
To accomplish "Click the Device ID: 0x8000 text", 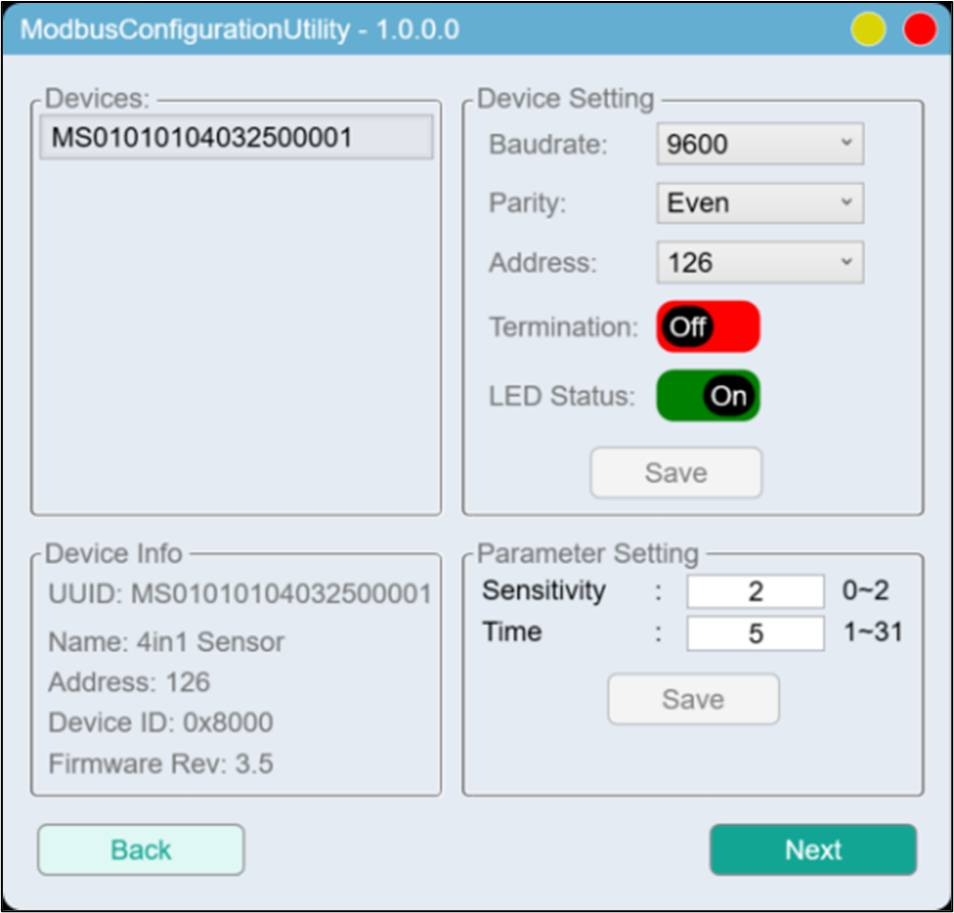I will coord(160,723).
